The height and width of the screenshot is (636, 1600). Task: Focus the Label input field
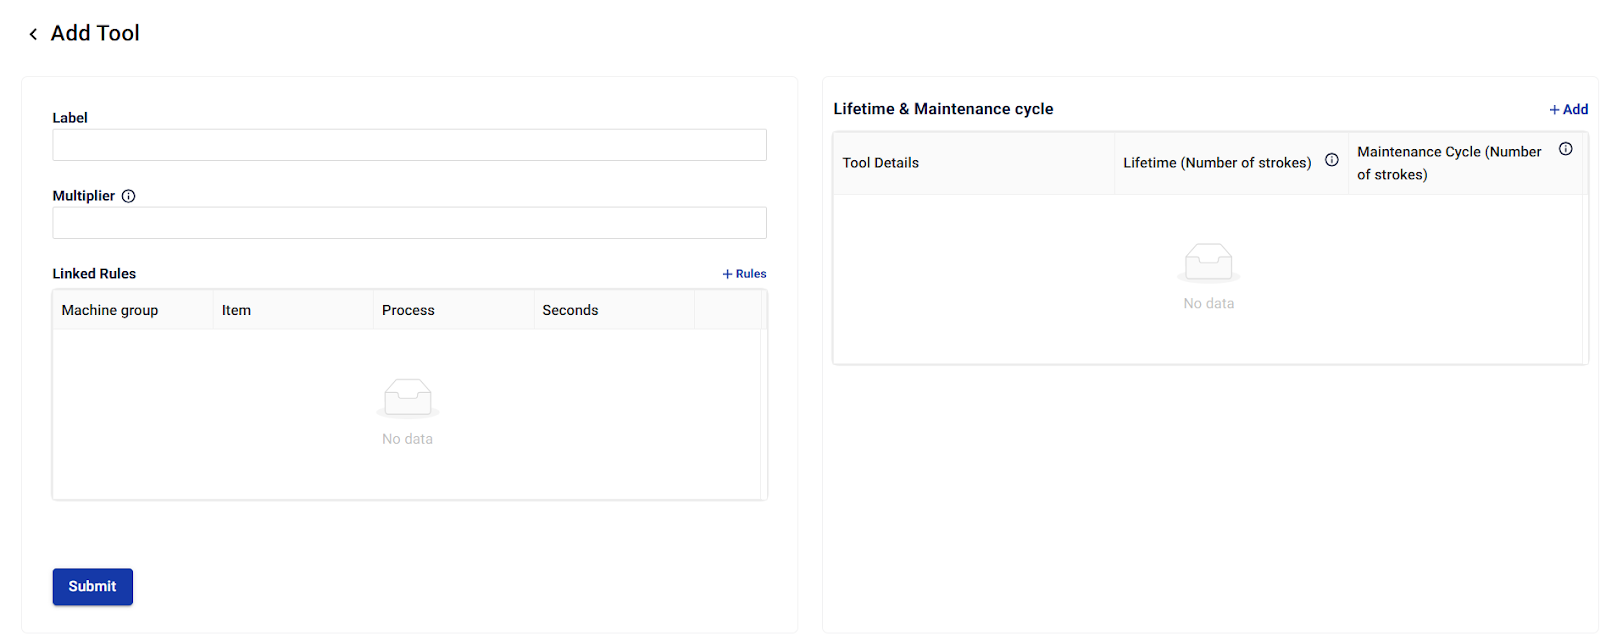tap(409, 145)
